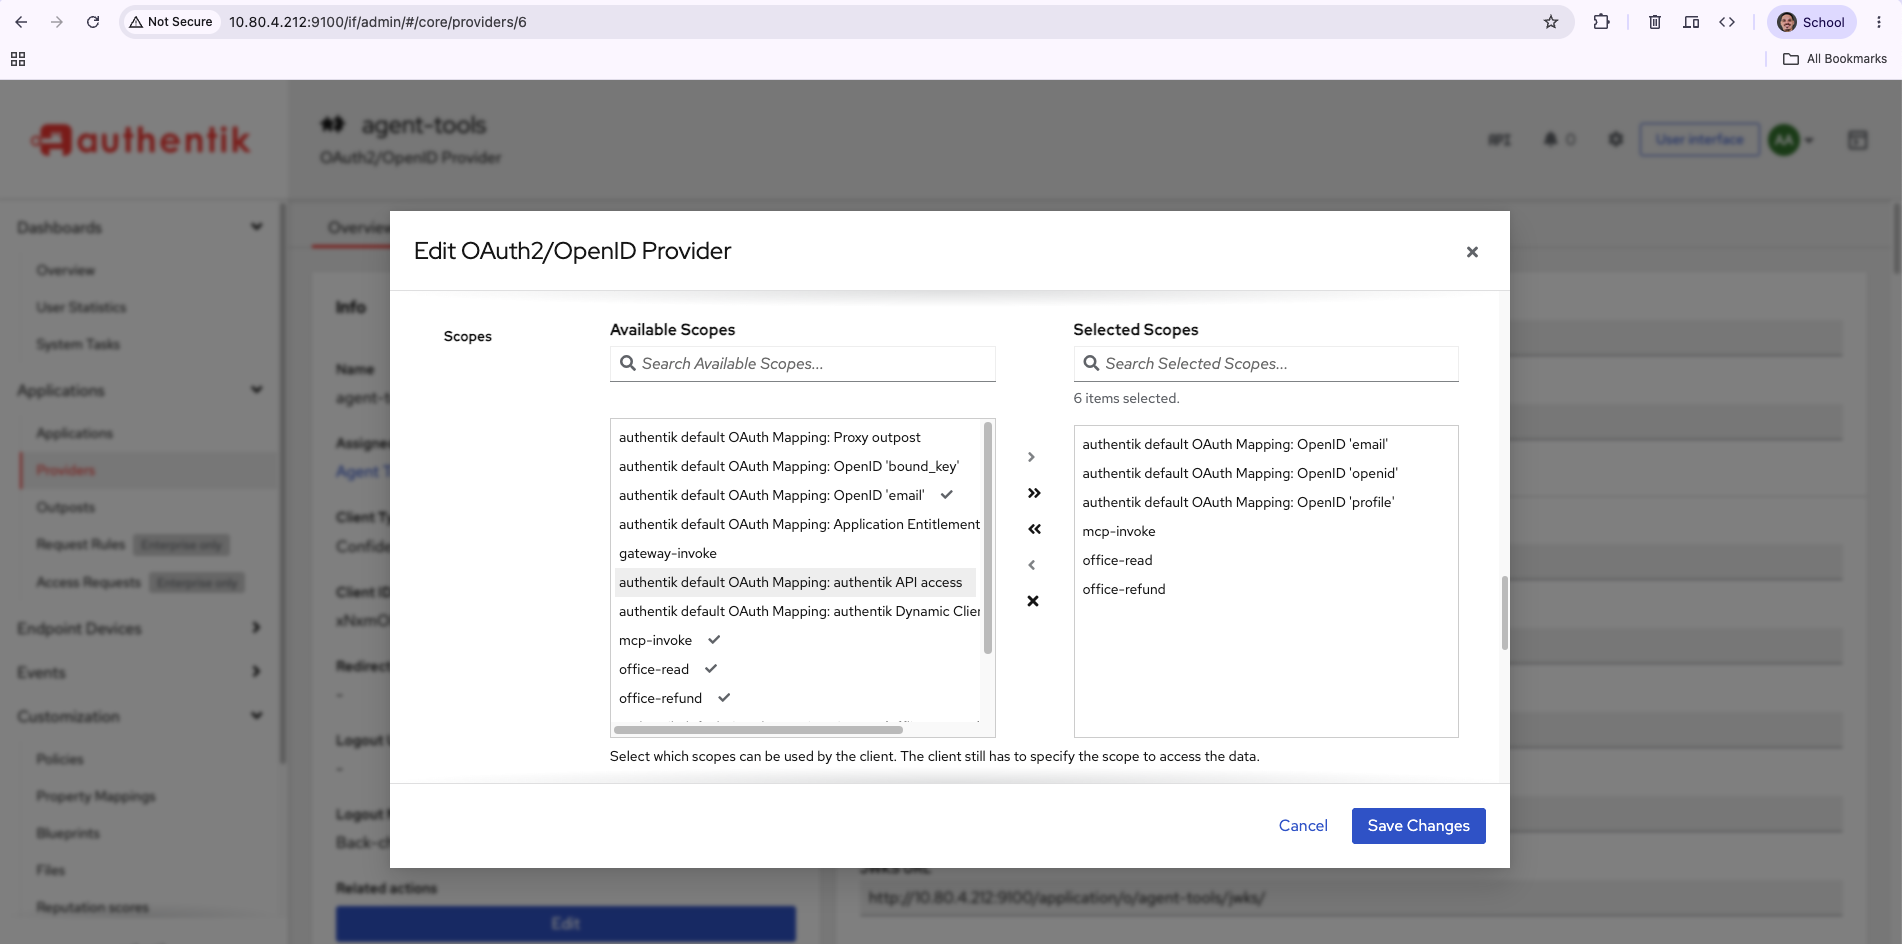Select OpenID 'bound_key' mapping in Available Scopes
The image size is (1902, 944).
tap(795, 466)
